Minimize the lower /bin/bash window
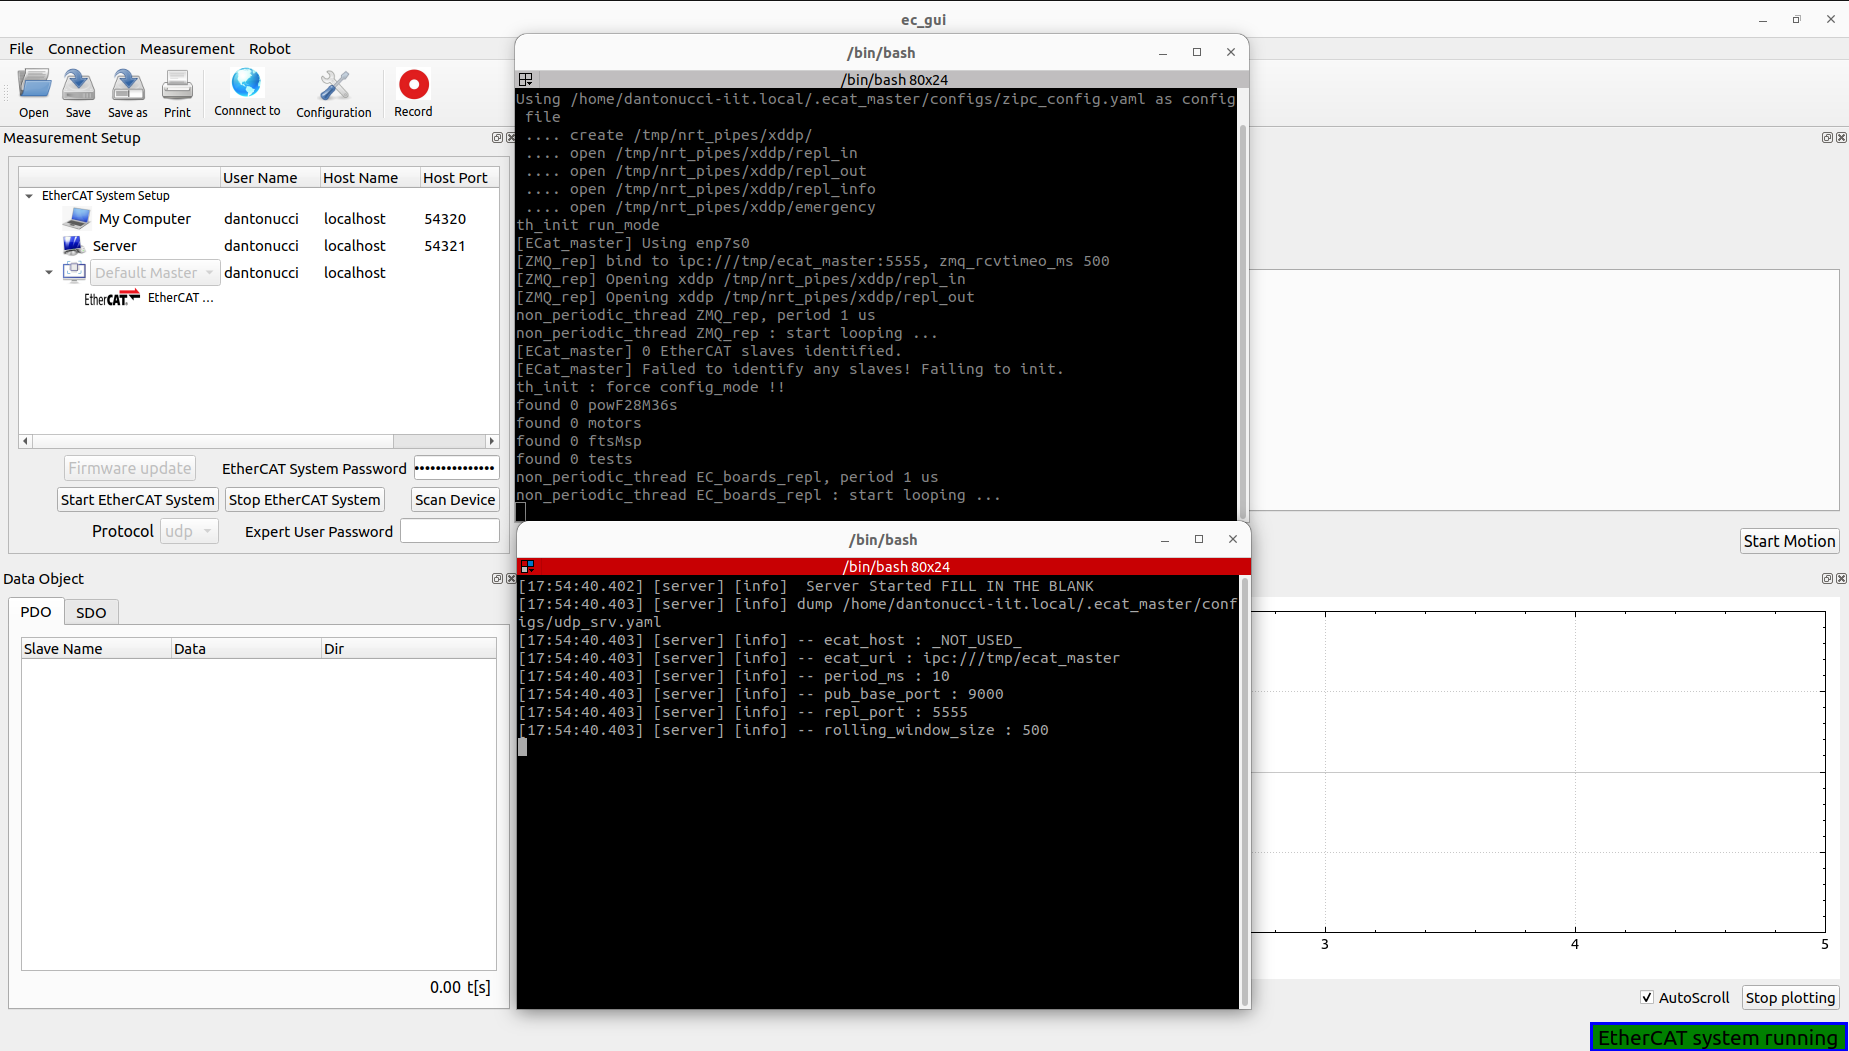 [x=1165, y=540]
